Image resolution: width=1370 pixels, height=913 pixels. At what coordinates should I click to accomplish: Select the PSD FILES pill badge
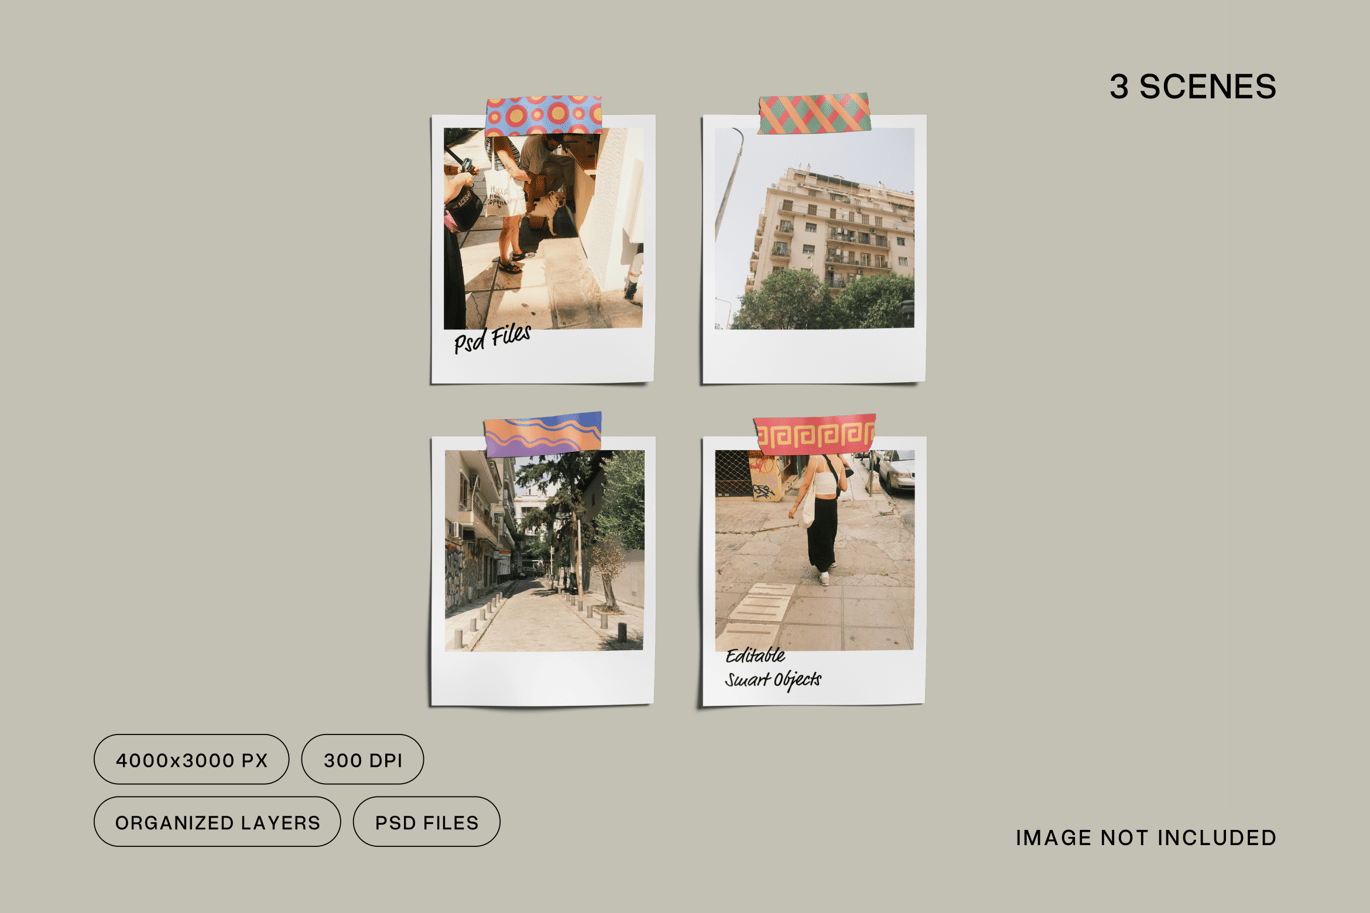426,822
